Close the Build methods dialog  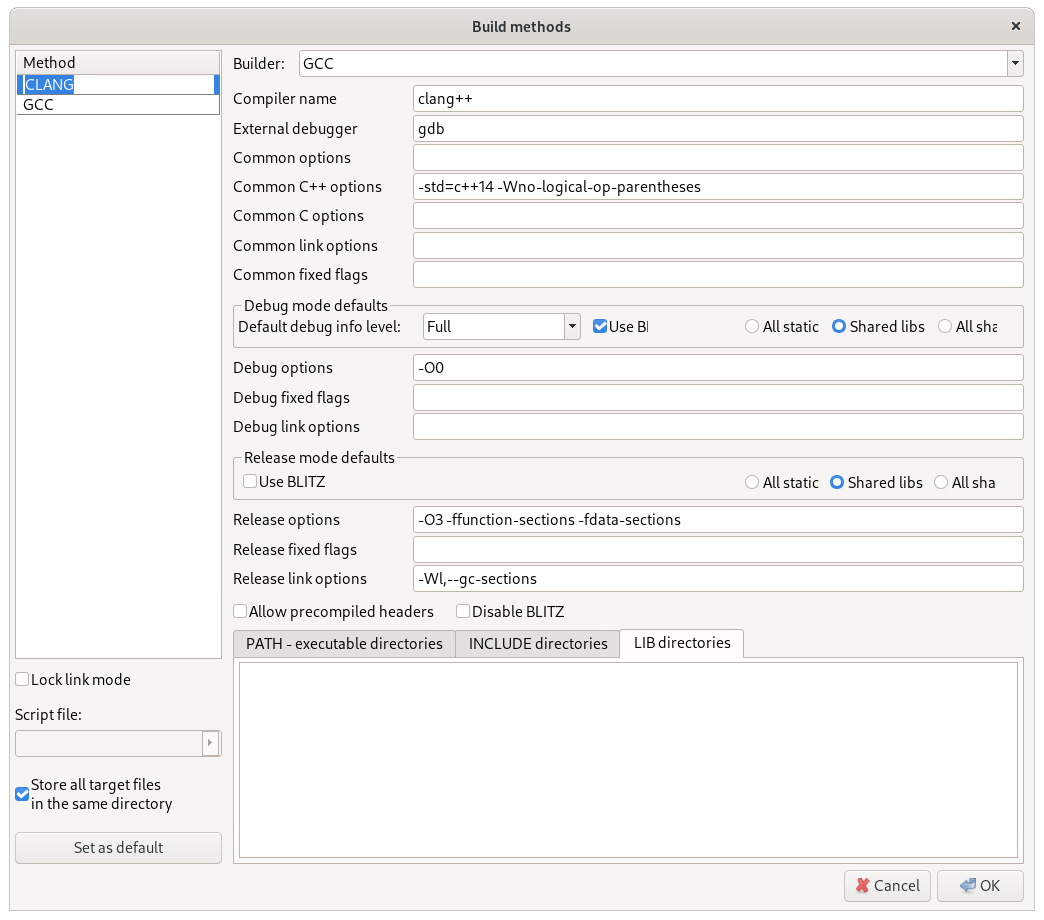(x=1016, y=27)
